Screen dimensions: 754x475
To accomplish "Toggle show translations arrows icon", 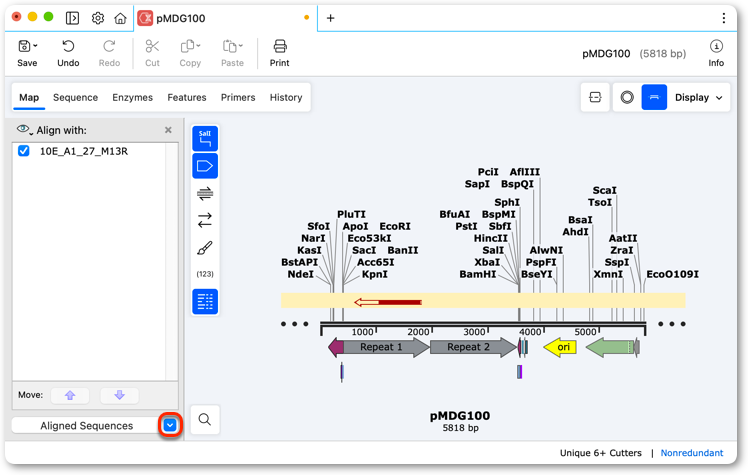I will [205, 220].
